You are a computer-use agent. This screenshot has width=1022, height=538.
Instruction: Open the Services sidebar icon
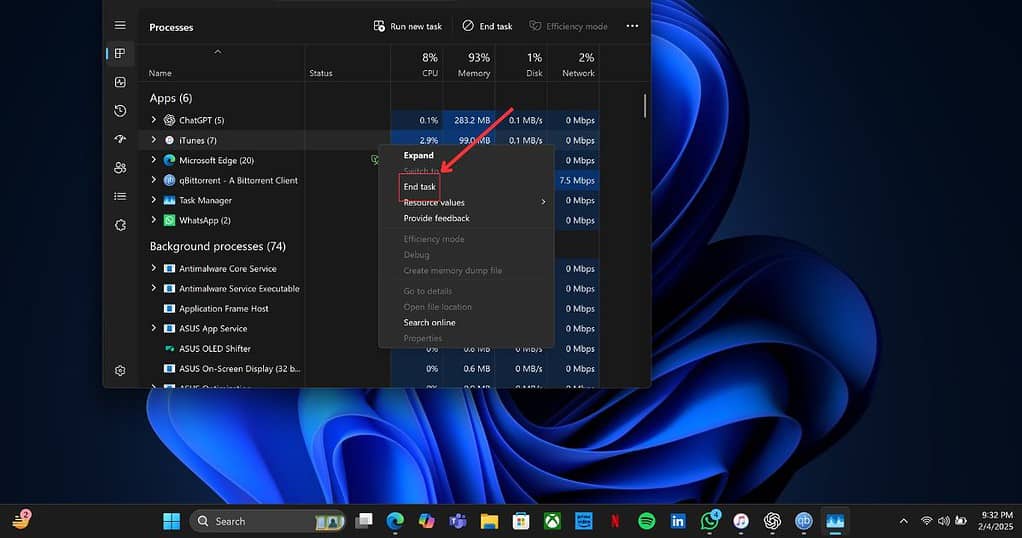point(120,225)
